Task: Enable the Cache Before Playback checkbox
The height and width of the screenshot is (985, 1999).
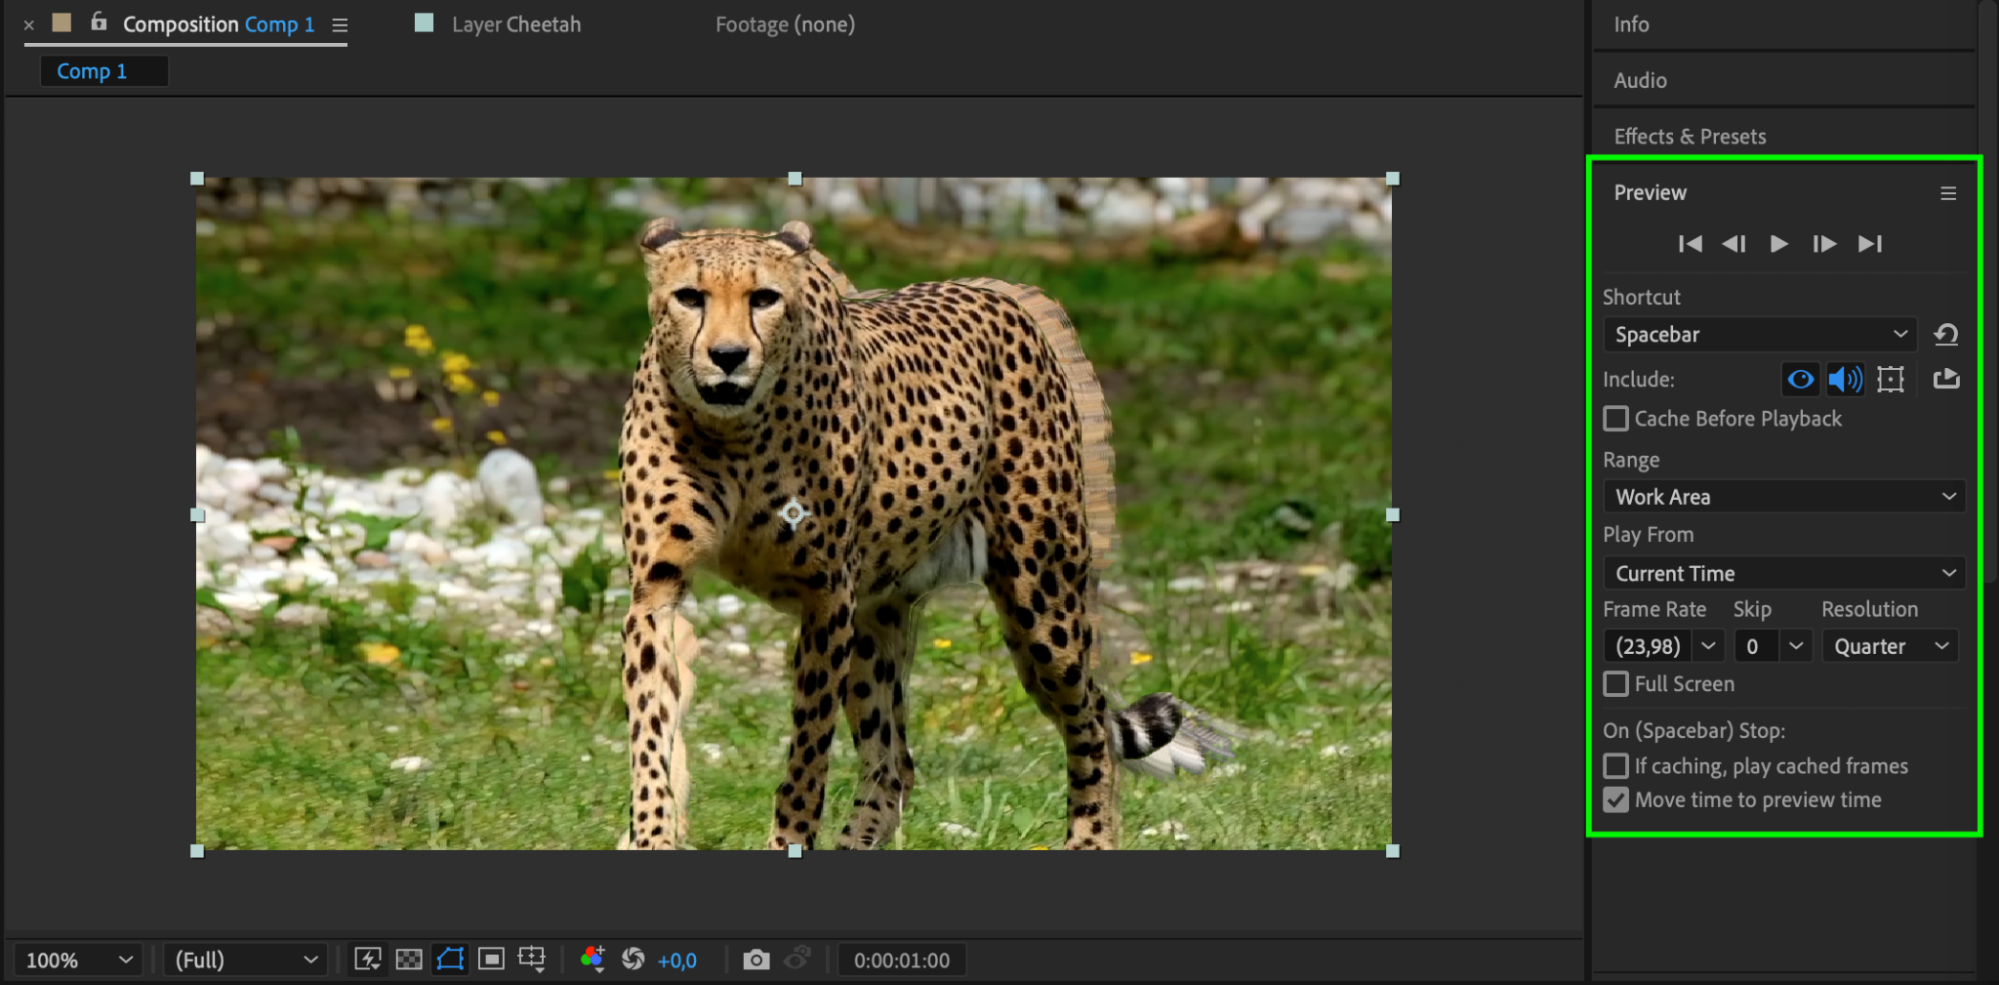Action: click(1616, 419)
